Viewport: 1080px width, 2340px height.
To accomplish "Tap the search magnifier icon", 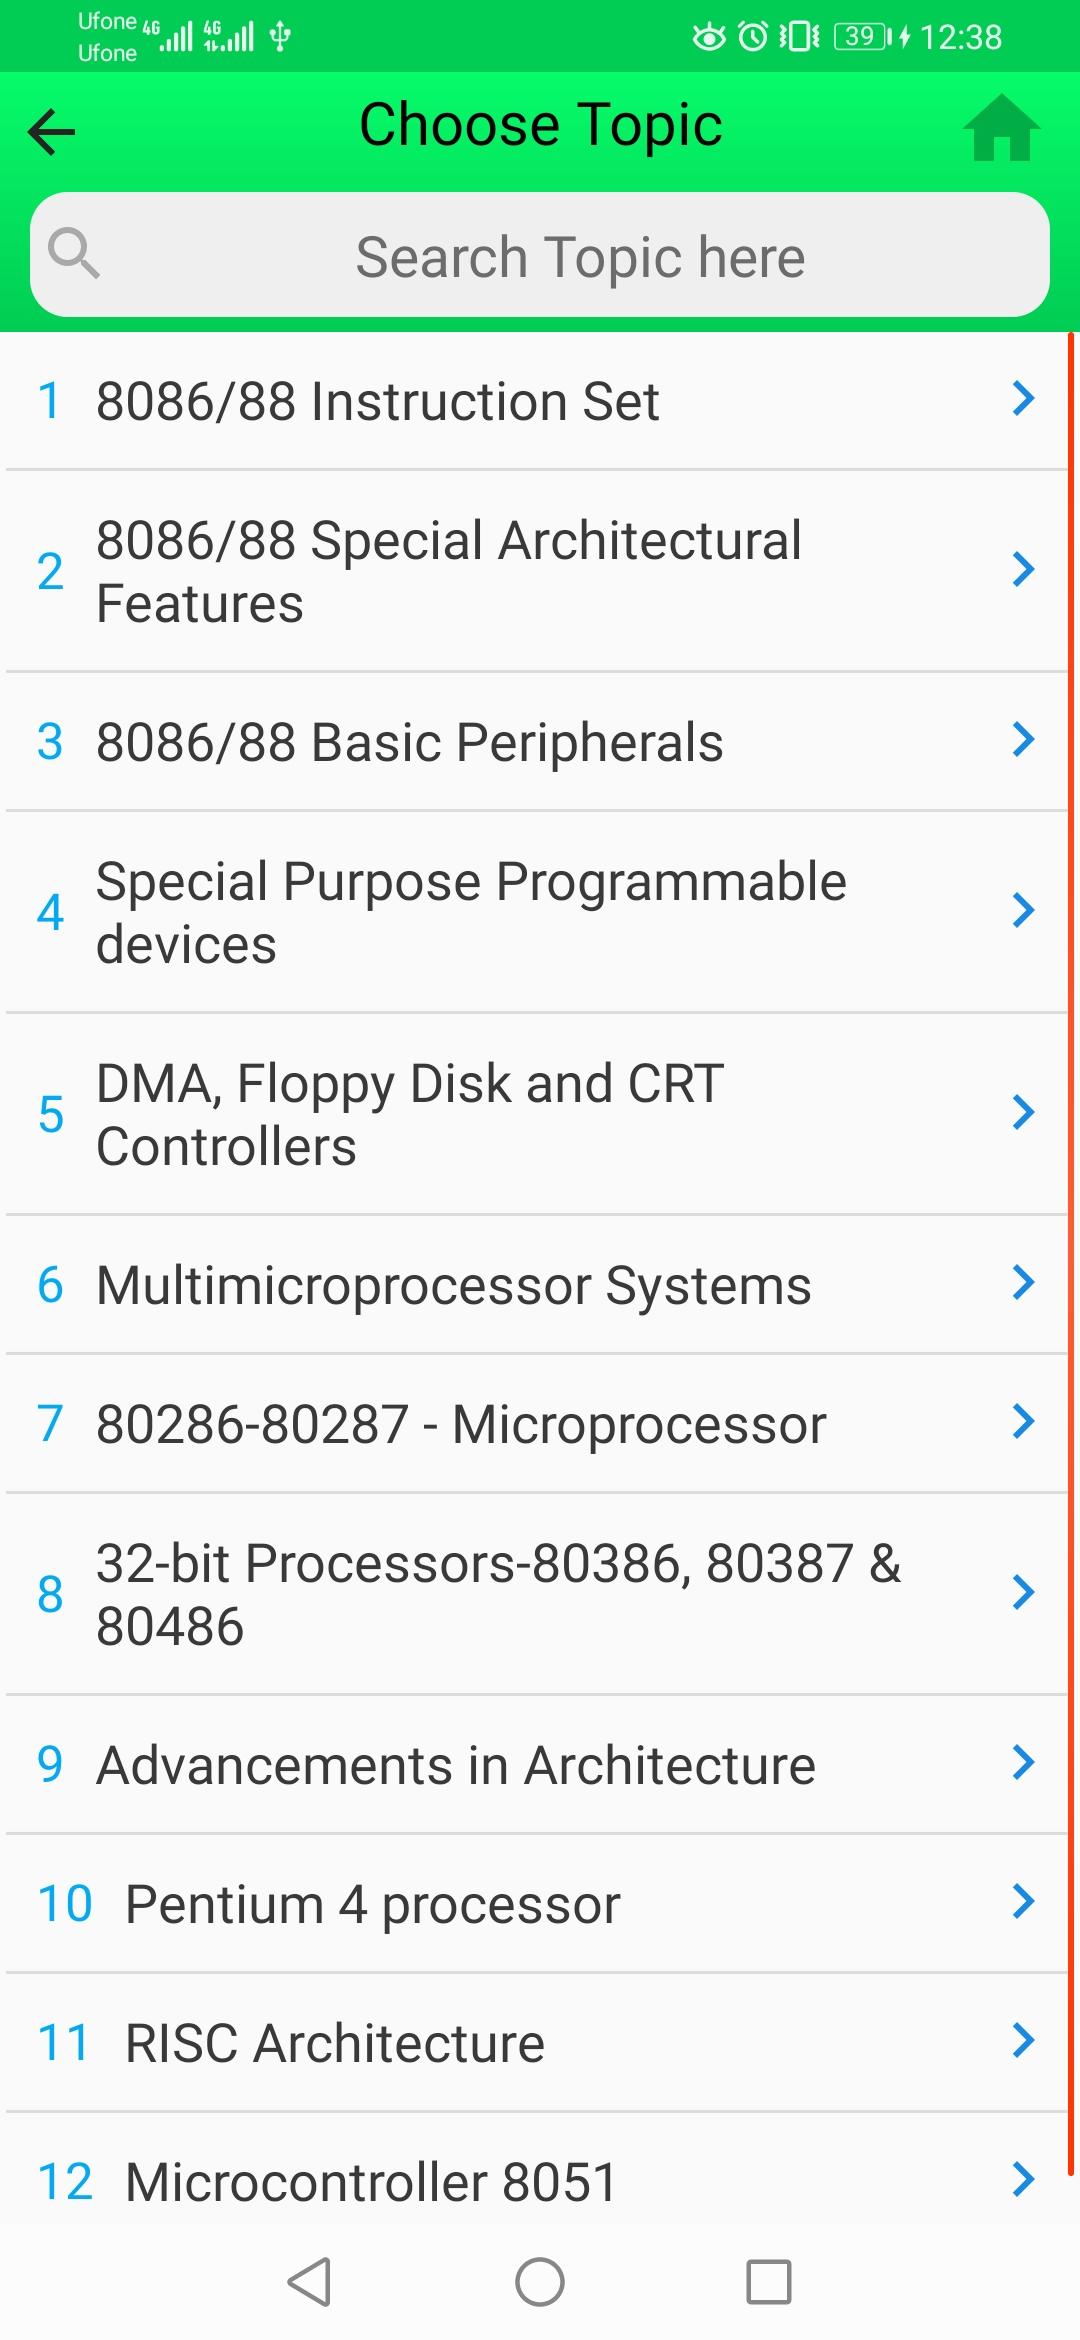I will [x=74, y=253].
